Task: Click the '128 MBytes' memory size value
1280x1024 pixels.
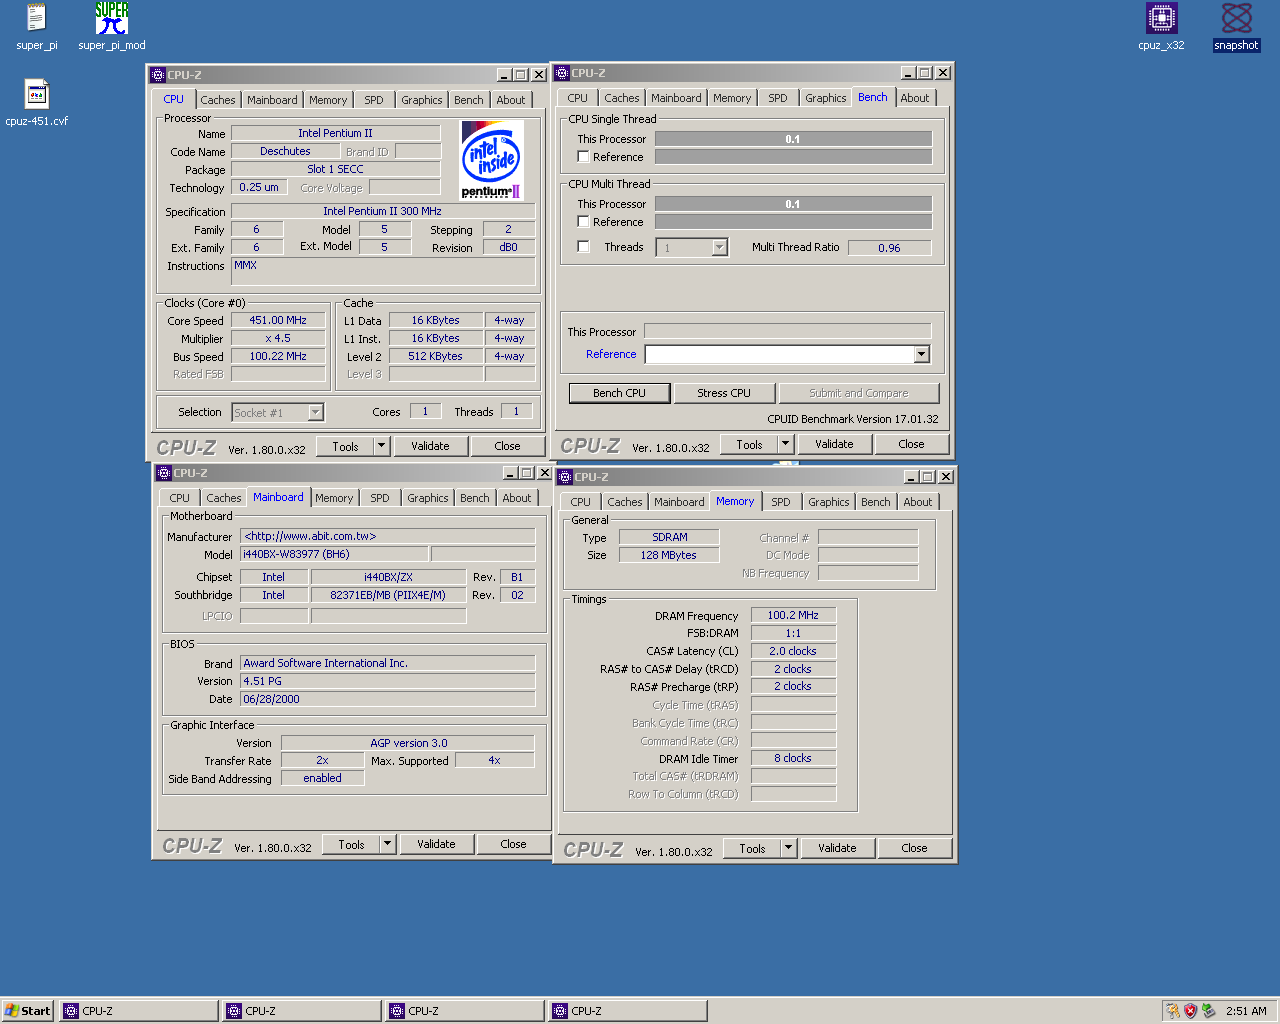Action: 669,555
